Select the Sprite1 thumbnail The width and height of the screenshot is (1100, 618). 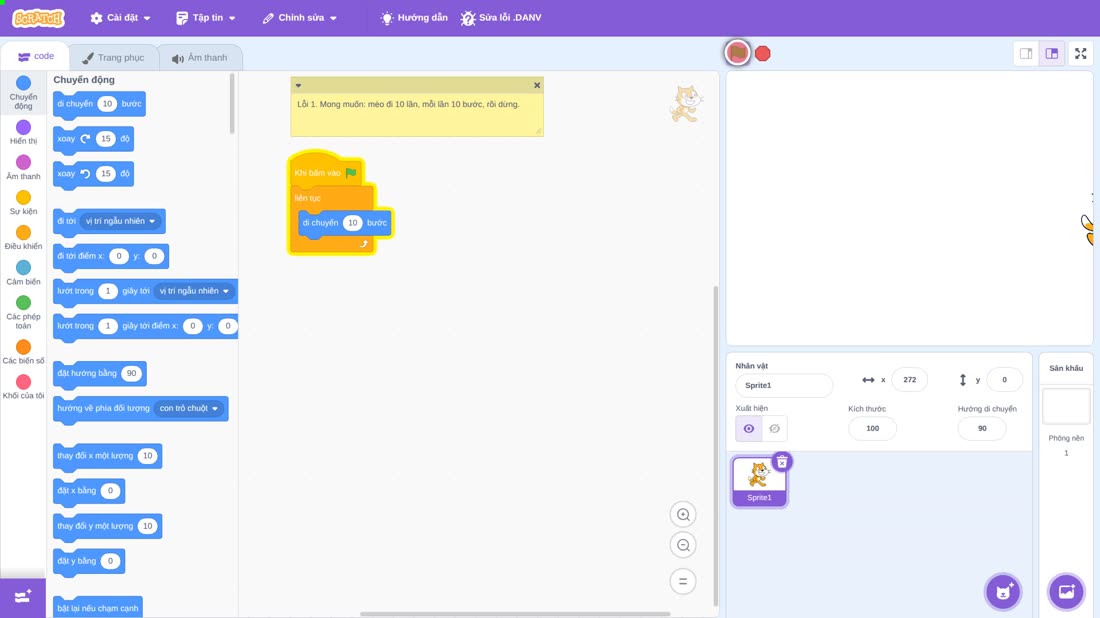(x=759, y=481)
